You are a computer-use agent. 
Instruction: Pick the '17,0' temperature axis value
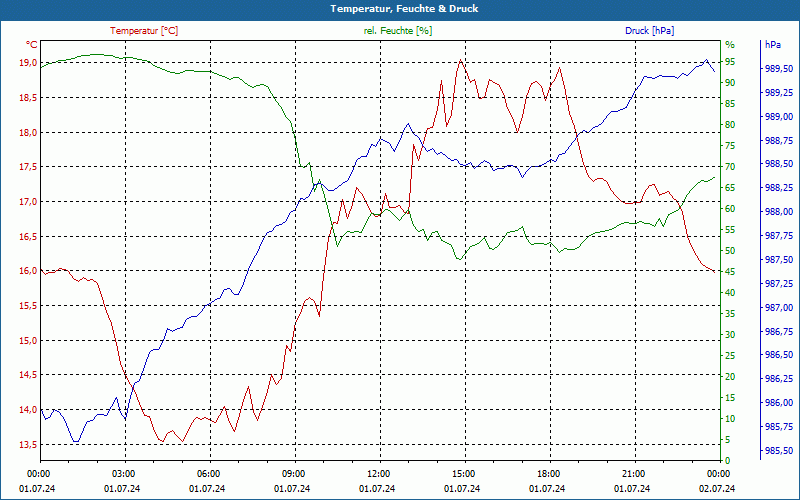click(28, 202)
